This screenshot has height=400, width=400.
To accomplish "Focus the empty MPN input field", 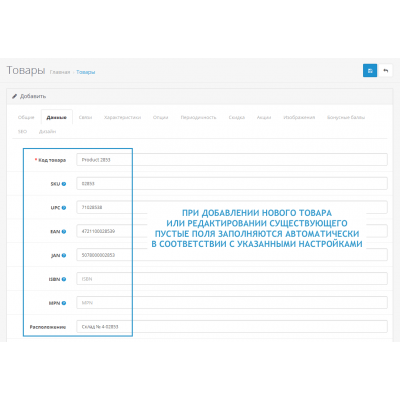I will 232,303.
